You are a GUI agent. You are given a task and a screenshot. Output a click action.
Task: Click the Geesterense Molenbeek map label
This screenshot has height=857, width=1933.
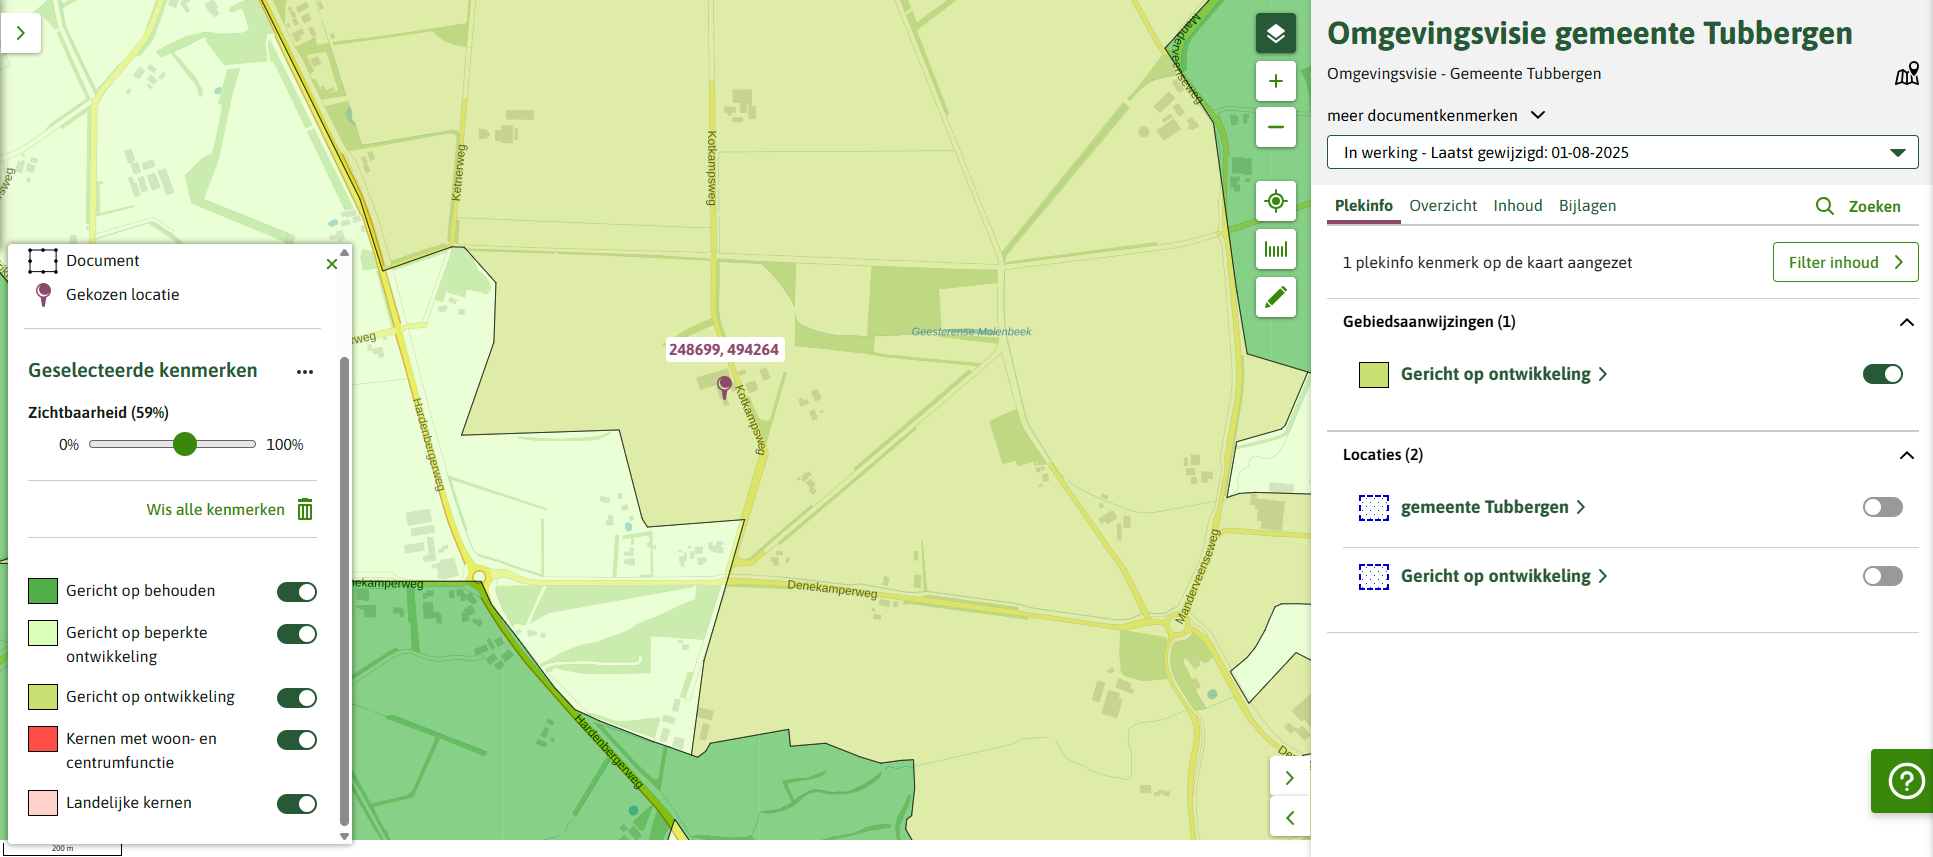pyautogui.click(x=971, y=332)
